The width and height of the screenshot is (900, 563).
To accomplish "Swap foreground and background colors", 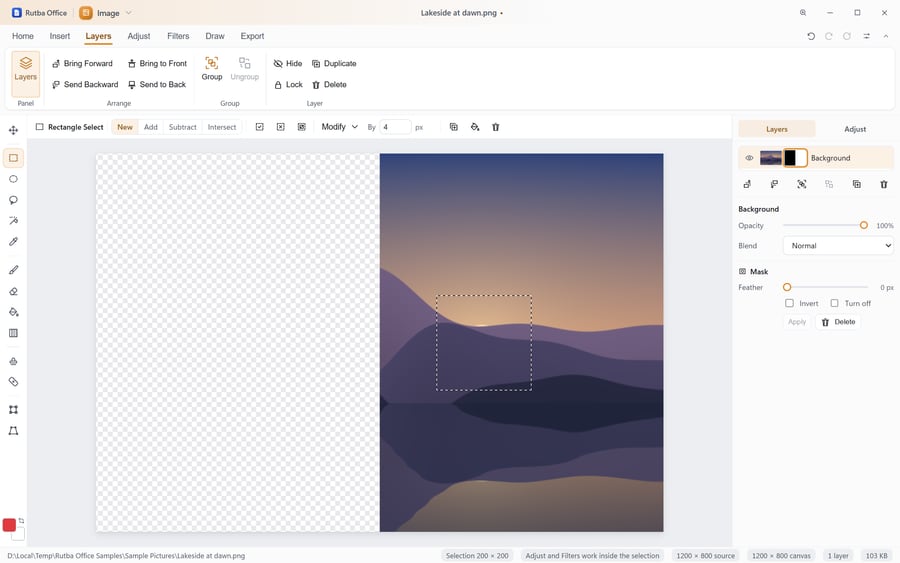I will point(21,521).
